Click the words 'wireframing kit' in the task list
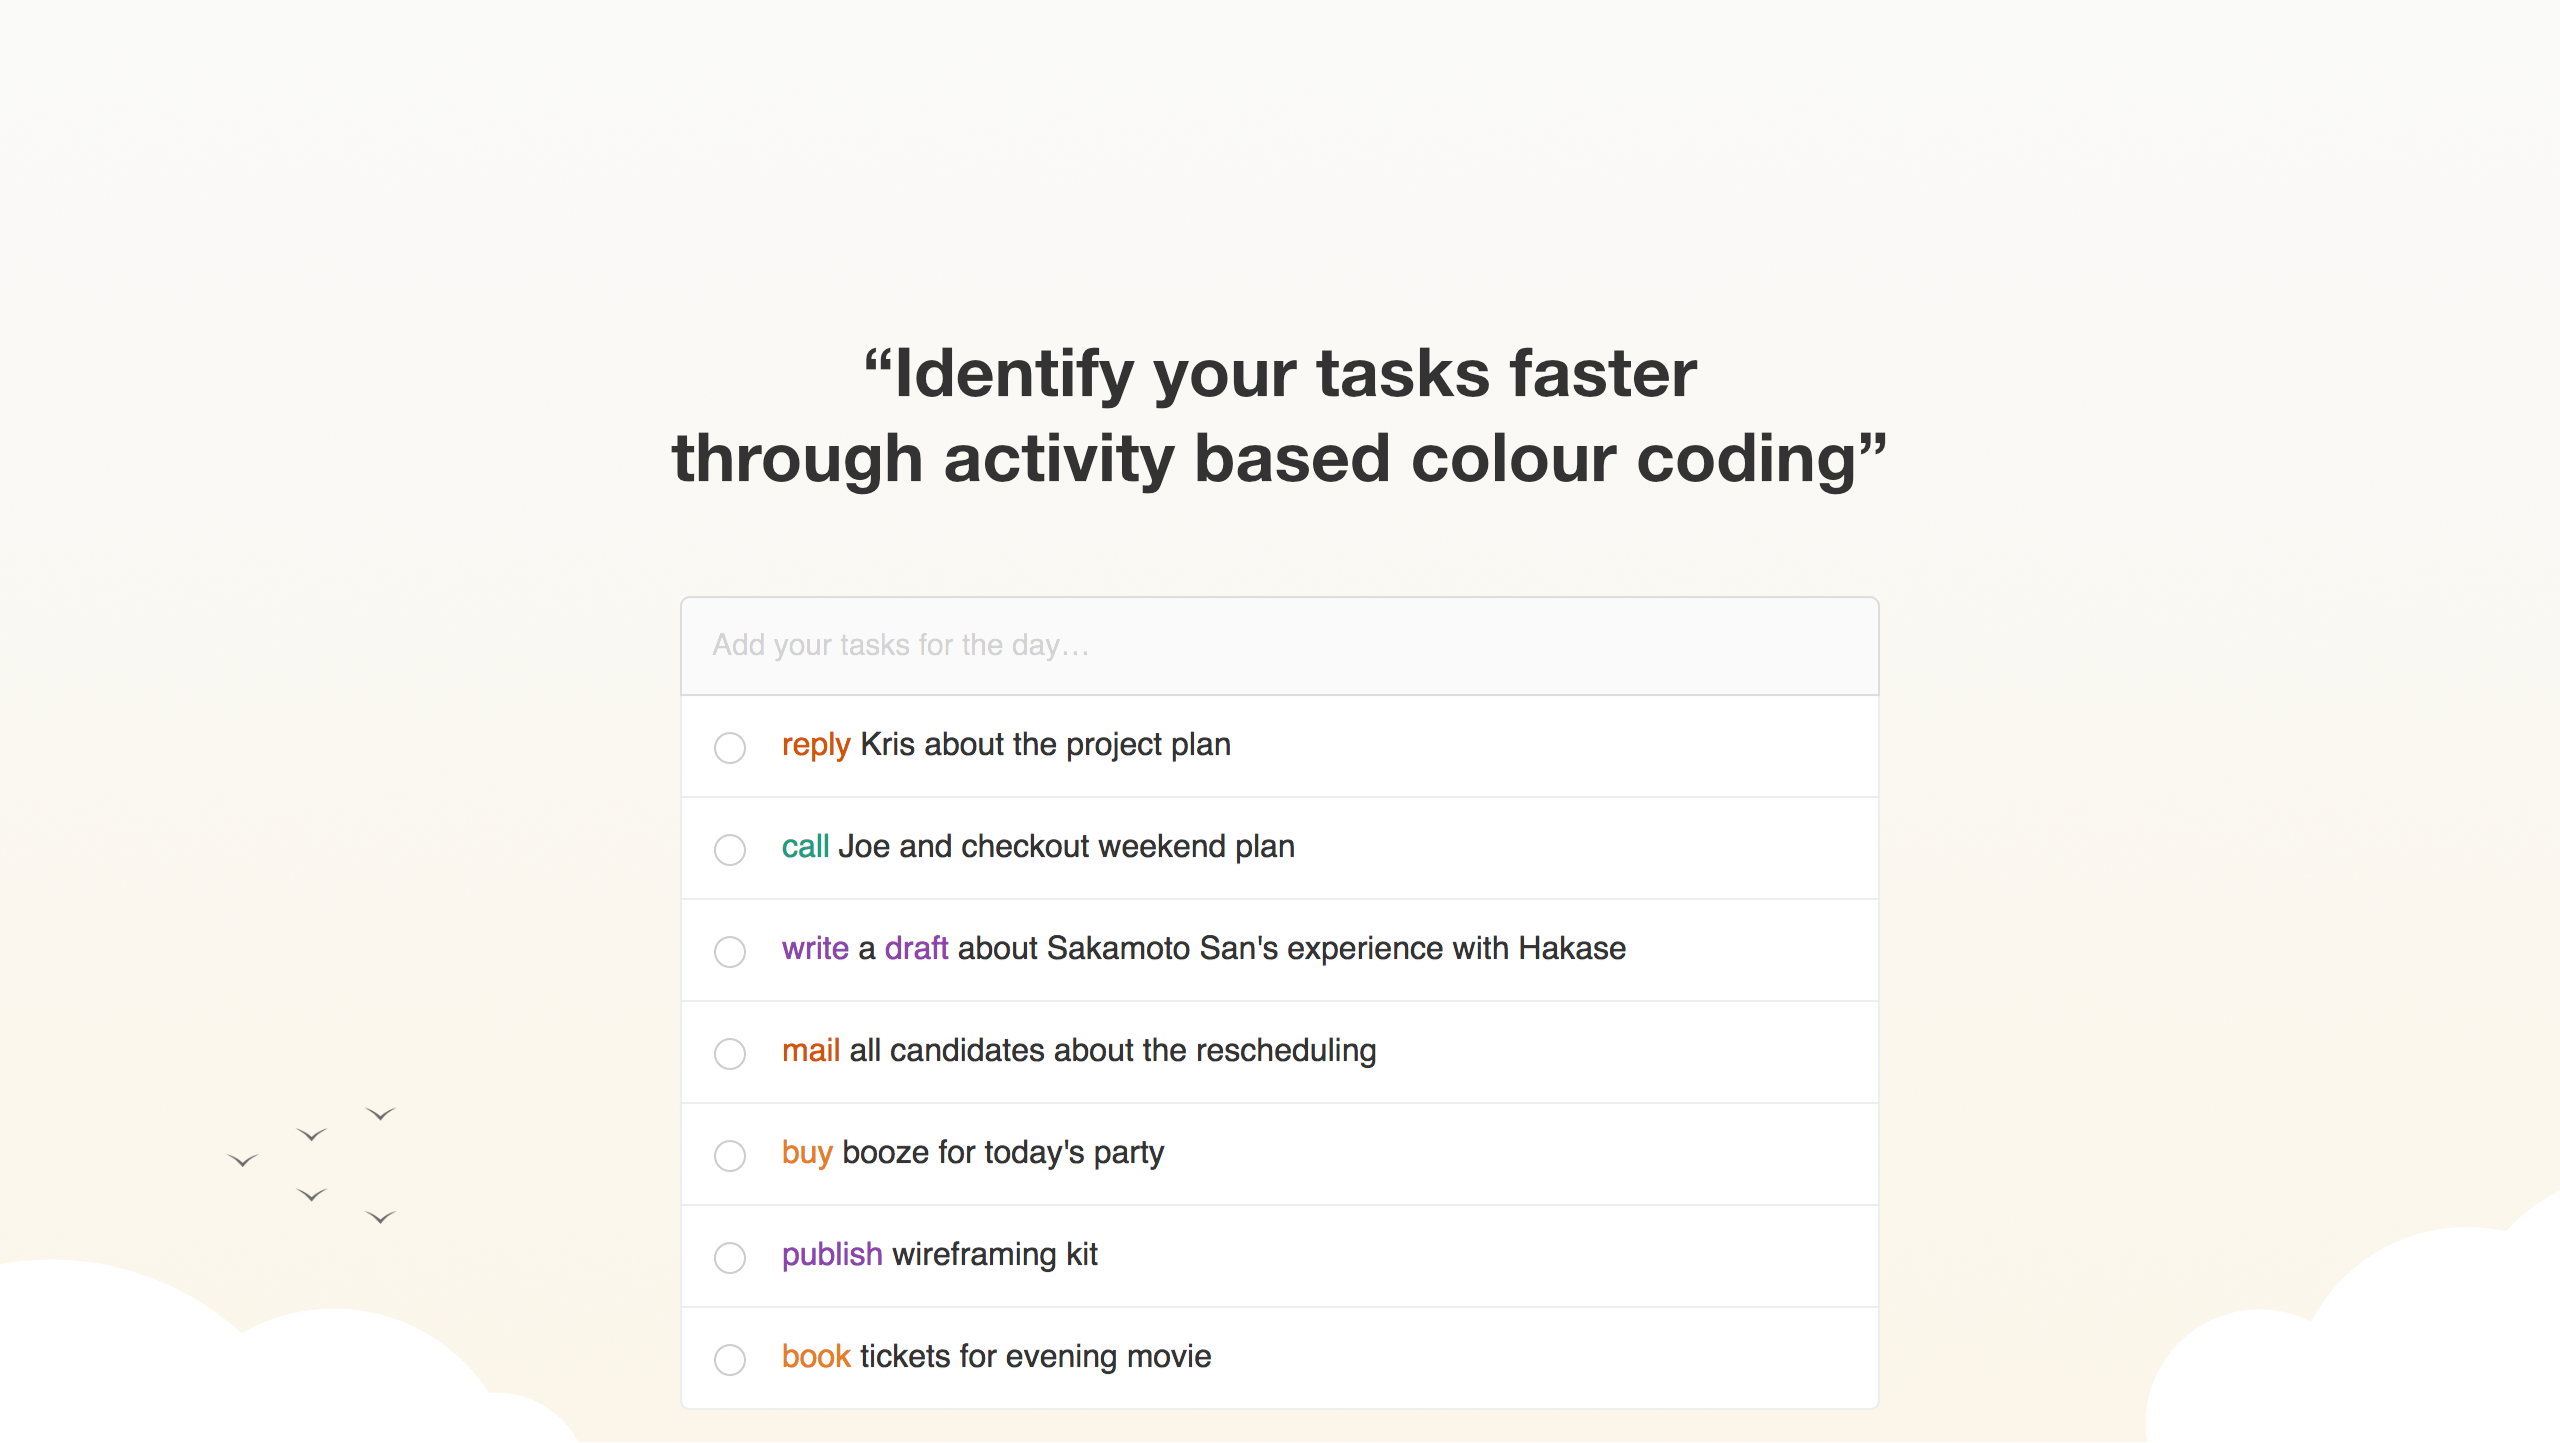 pos(995,1255)
